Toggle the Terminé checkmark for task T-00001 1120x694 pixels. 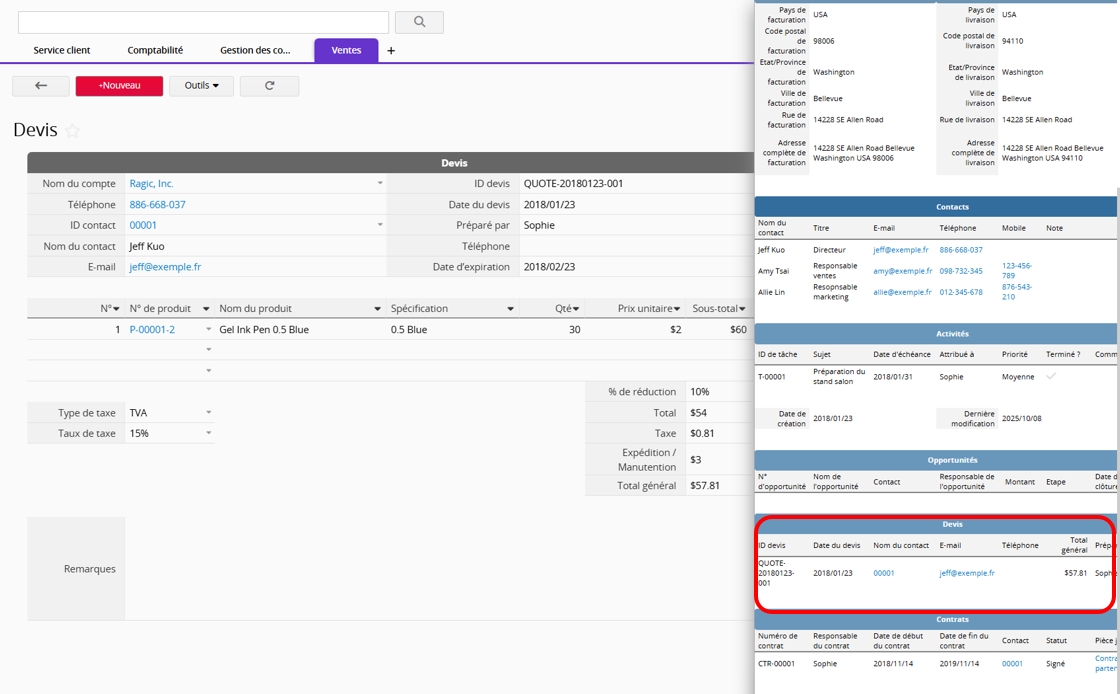(1050, 377)
